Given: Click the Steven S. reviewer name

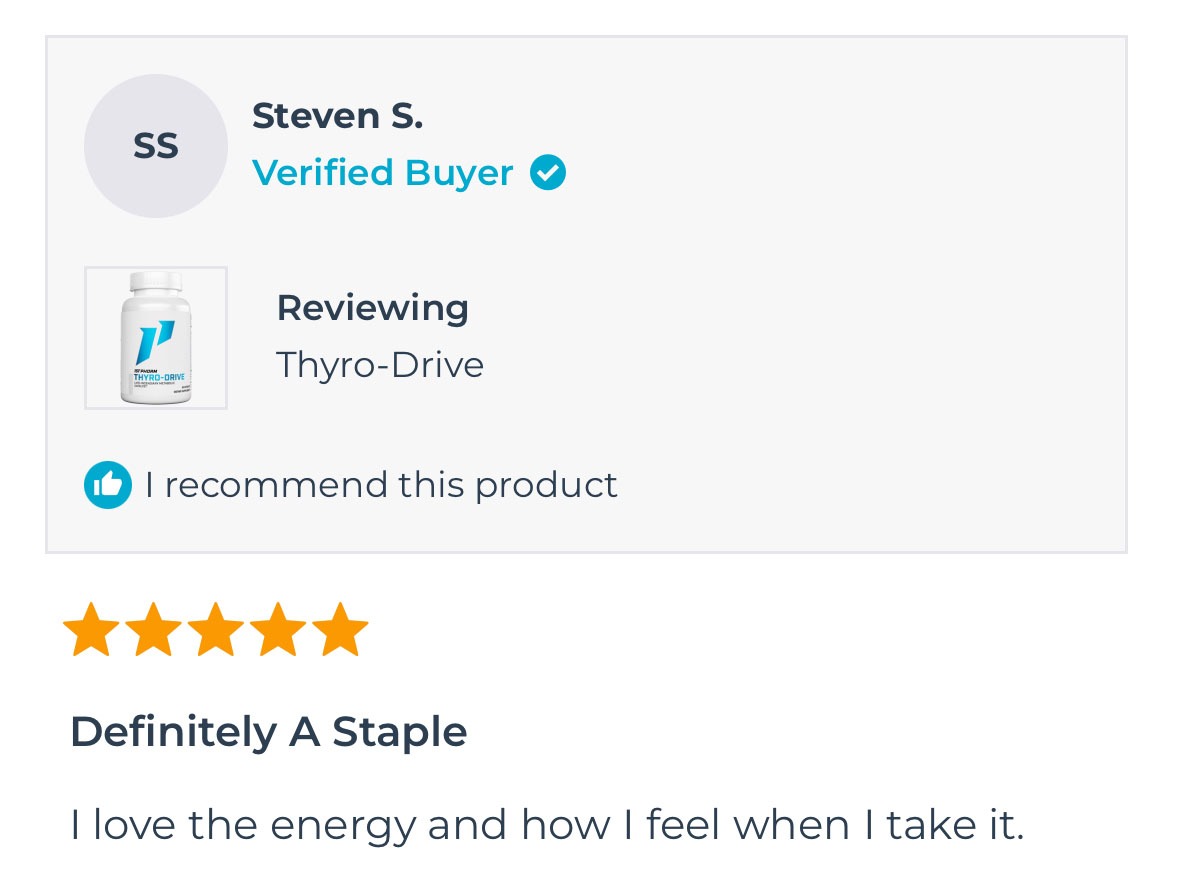Looking at the screenshot, I should (338, 116).
